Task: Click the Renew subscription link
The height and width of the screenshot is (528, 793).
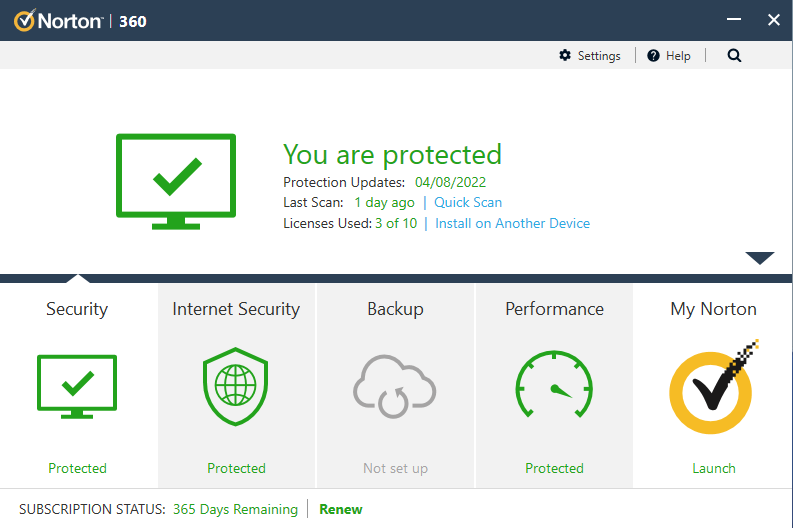Action: pos(341,509)
